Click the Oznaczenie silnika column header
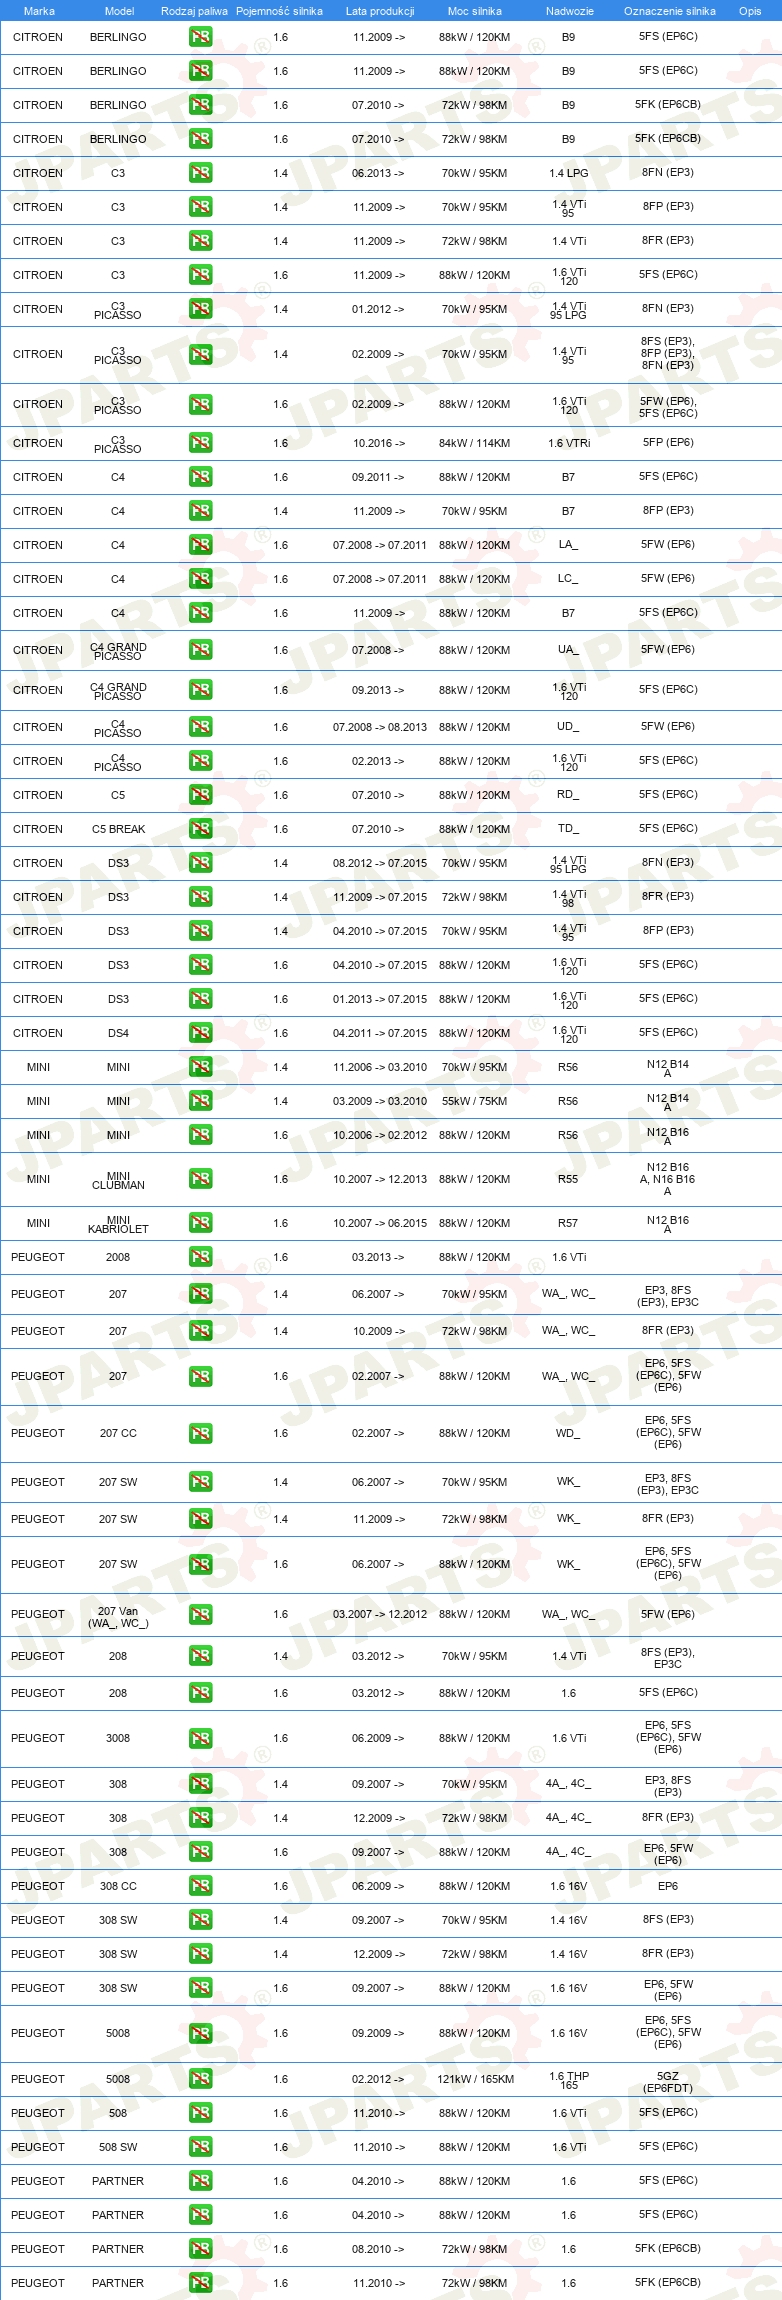 [x=670, y=11]
